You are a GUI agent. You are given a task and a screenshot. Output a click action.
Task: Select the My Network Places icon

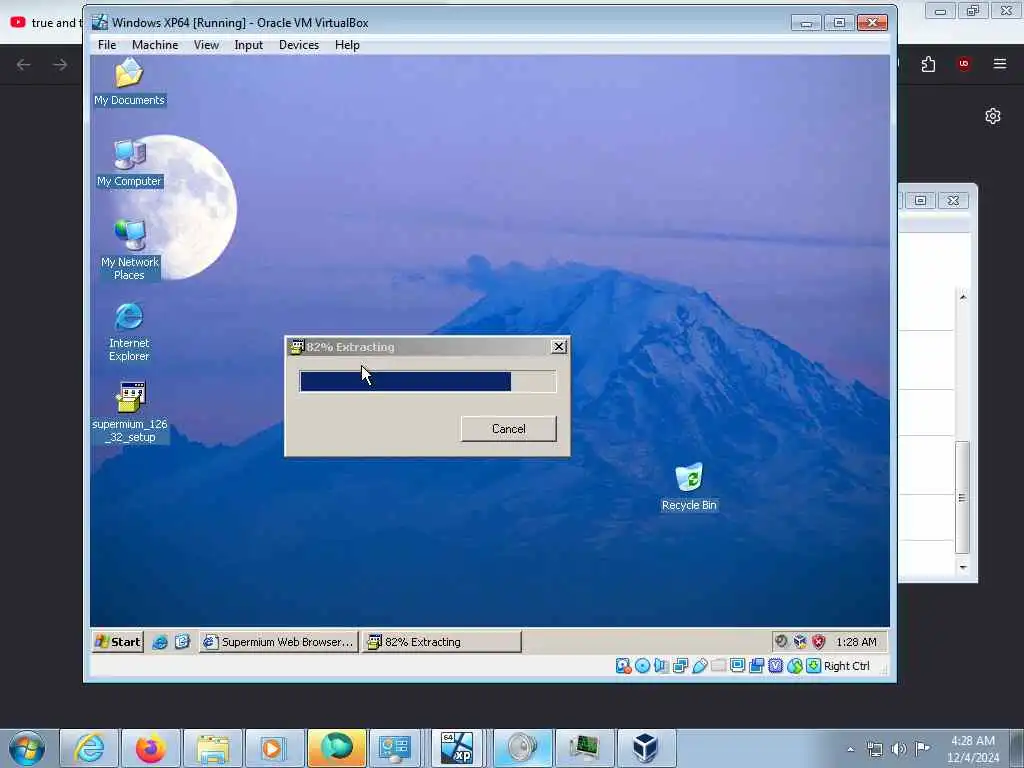(x=129, y=250)
